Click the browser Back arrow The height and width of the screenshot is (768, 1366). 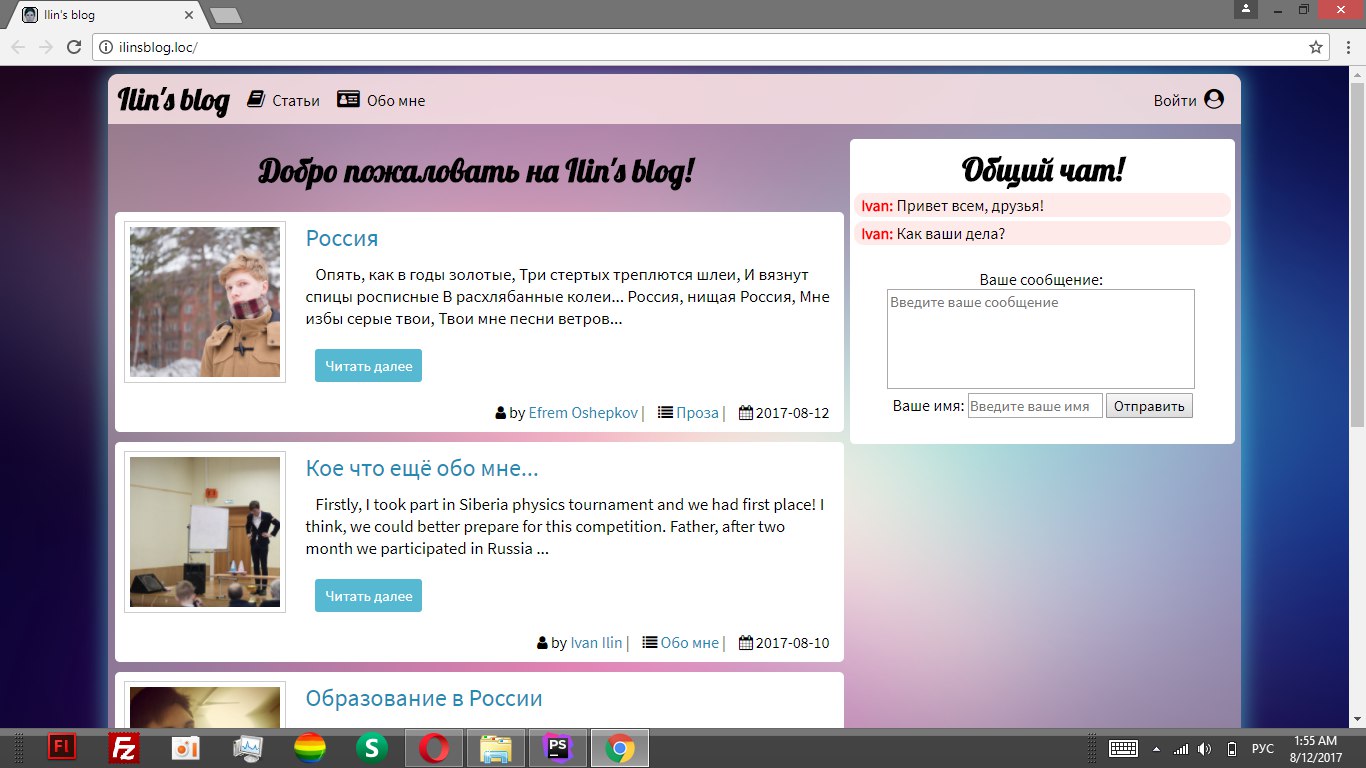(18, 47)
